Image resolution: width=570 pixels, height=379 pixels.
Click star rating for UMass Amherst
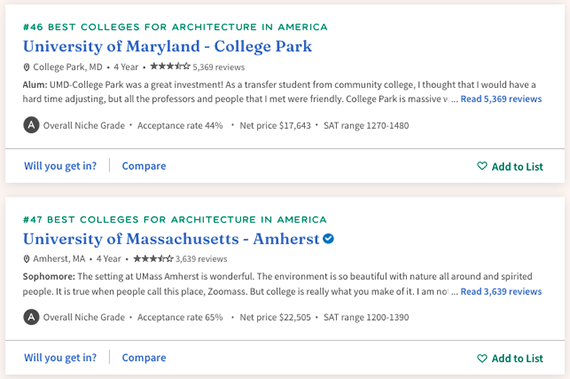point(153,258)
